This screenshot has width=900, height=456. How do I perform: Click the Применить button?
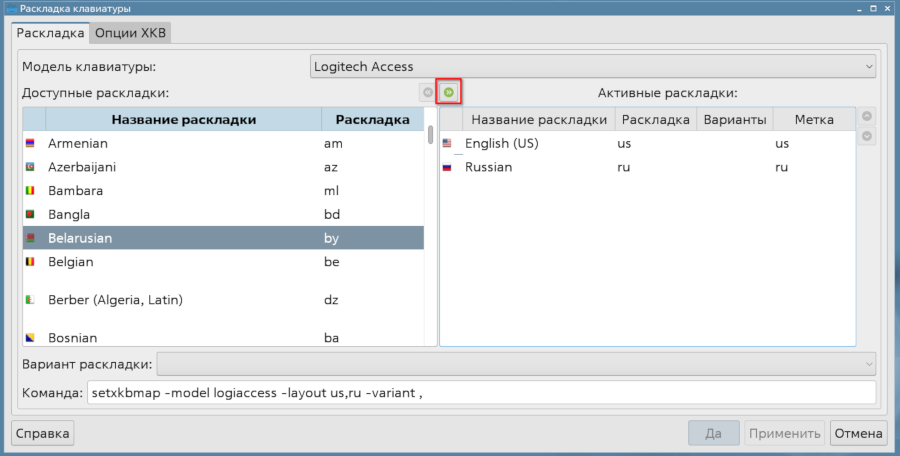point(784,434)
